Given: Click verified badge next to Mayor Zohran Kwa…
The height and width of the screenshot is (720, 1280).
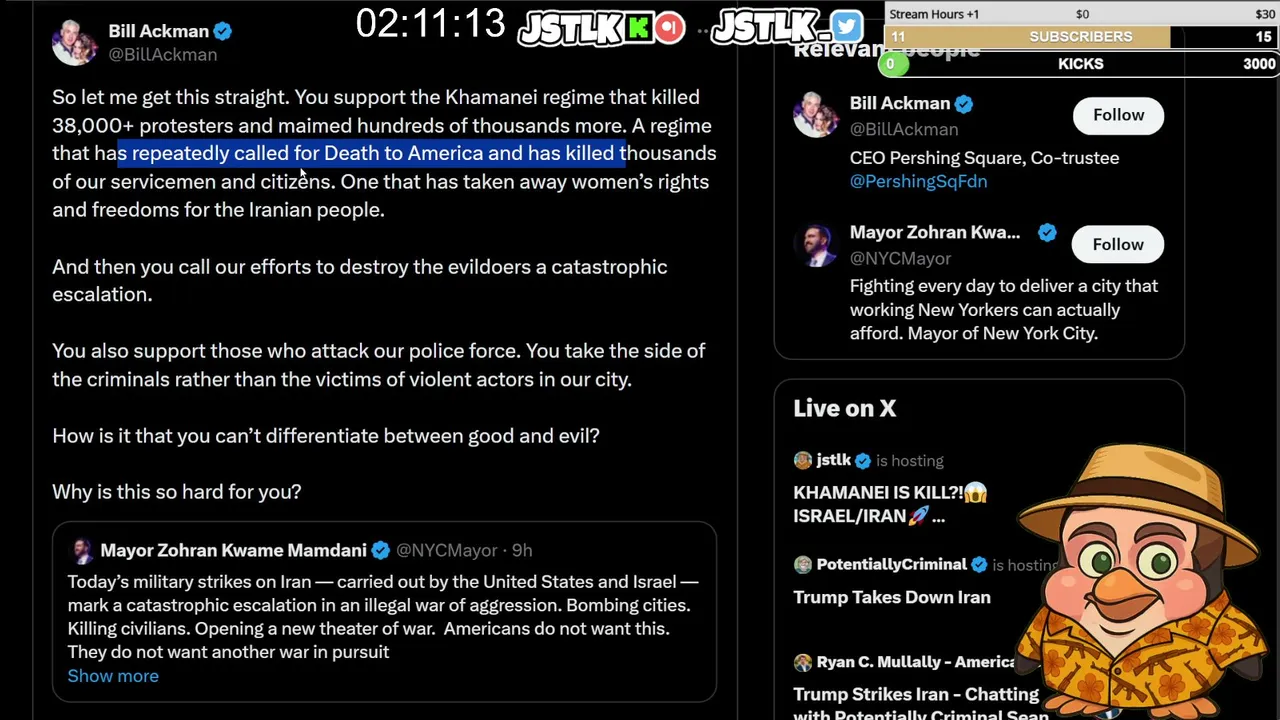Looking at the screenshot, I should [1047, 232].
